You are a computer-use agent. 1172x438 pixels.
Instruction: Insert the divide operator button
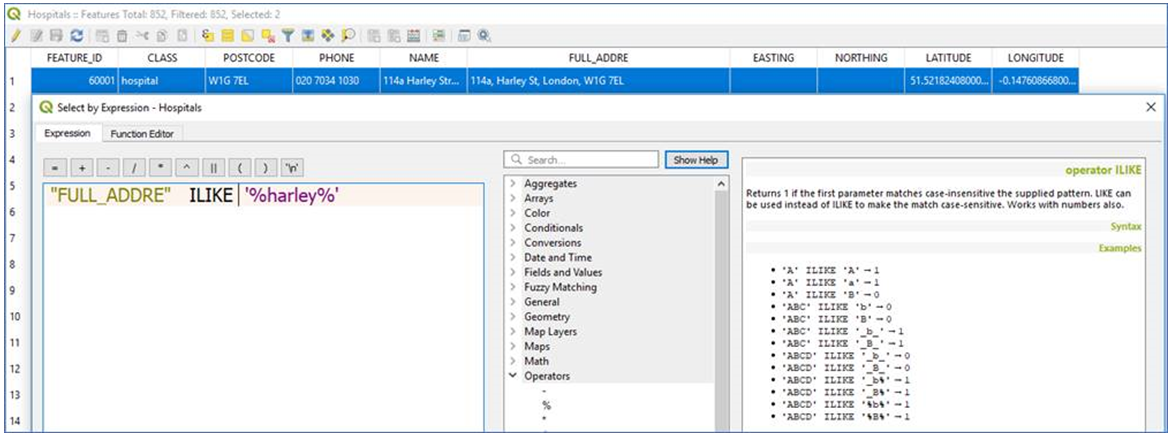(135, 168)
